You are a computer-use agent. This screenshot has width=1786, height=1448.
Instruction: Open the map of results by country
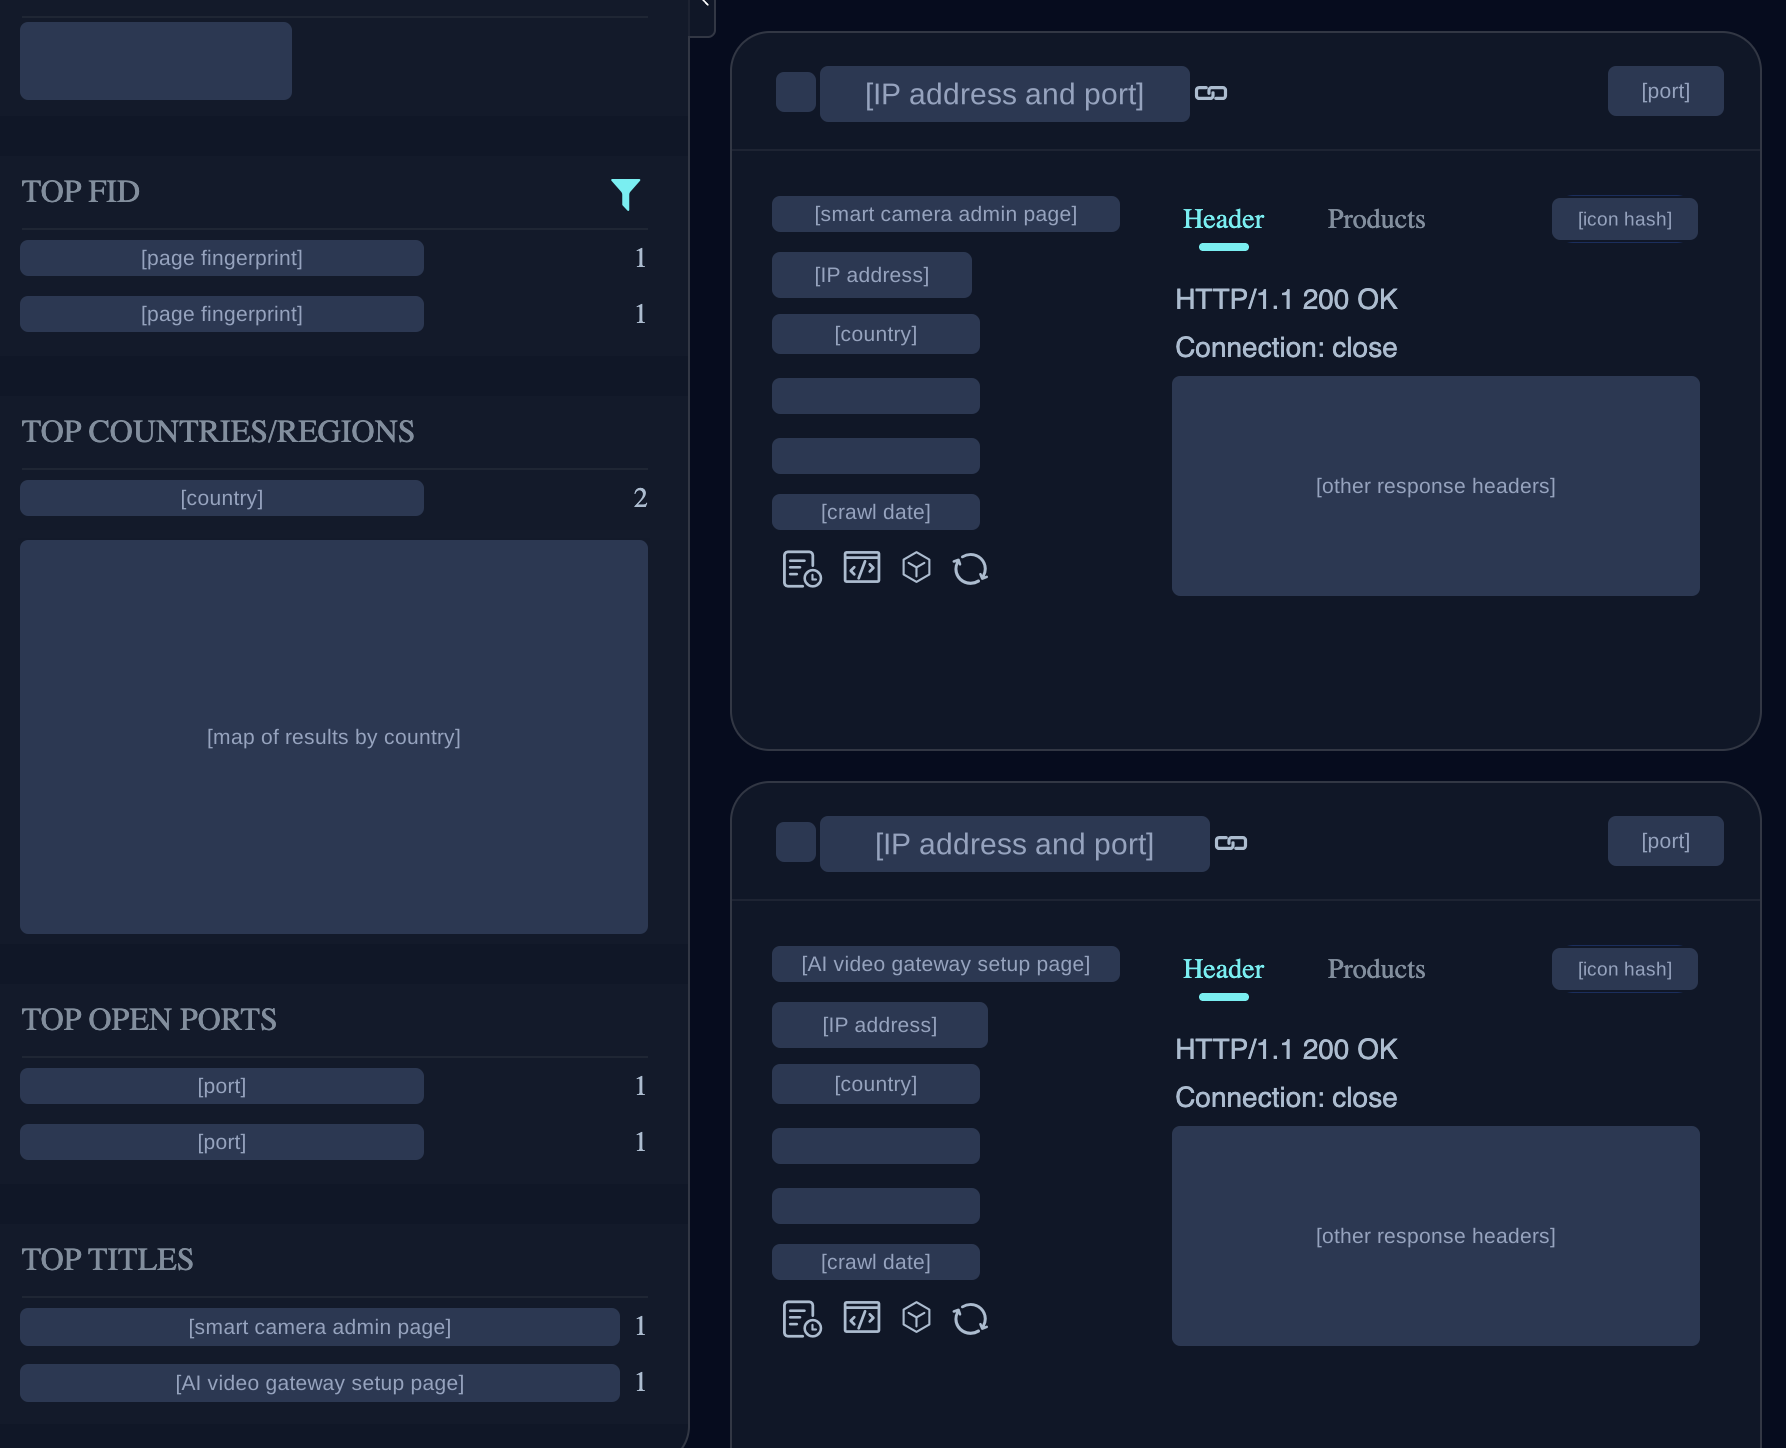click(334, 737)
